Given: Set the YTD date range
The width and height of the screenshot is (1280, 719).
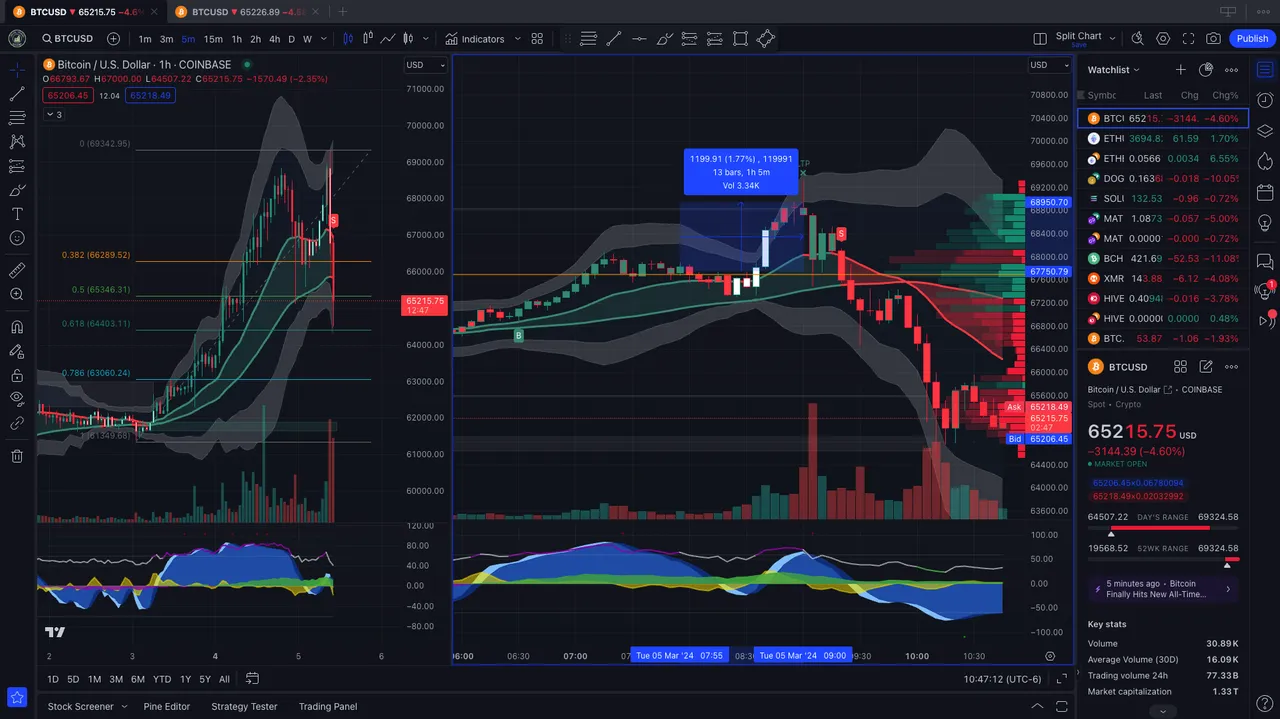Looking at the screenshot, I should click(162, 679).
